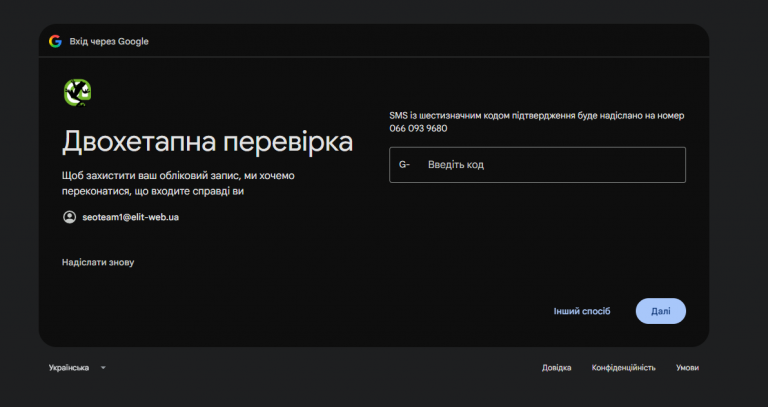The width and height of the screenshot is (768, 407).
Task: Click the Вхід через Google header text
Action: 109,42
